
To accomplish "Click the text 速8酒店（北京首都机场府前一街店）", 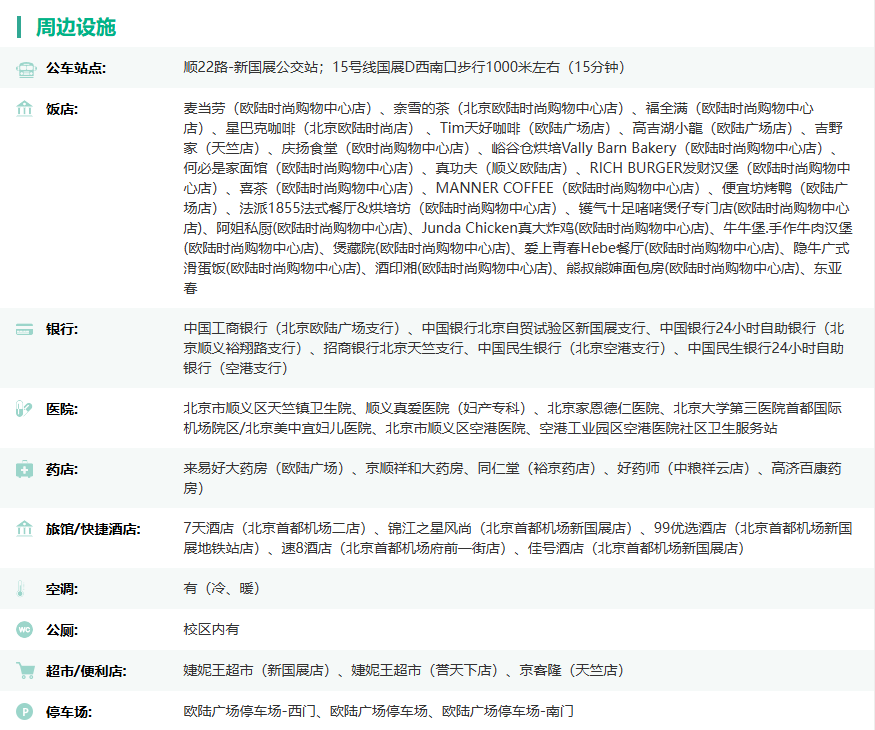I will 397,548.
